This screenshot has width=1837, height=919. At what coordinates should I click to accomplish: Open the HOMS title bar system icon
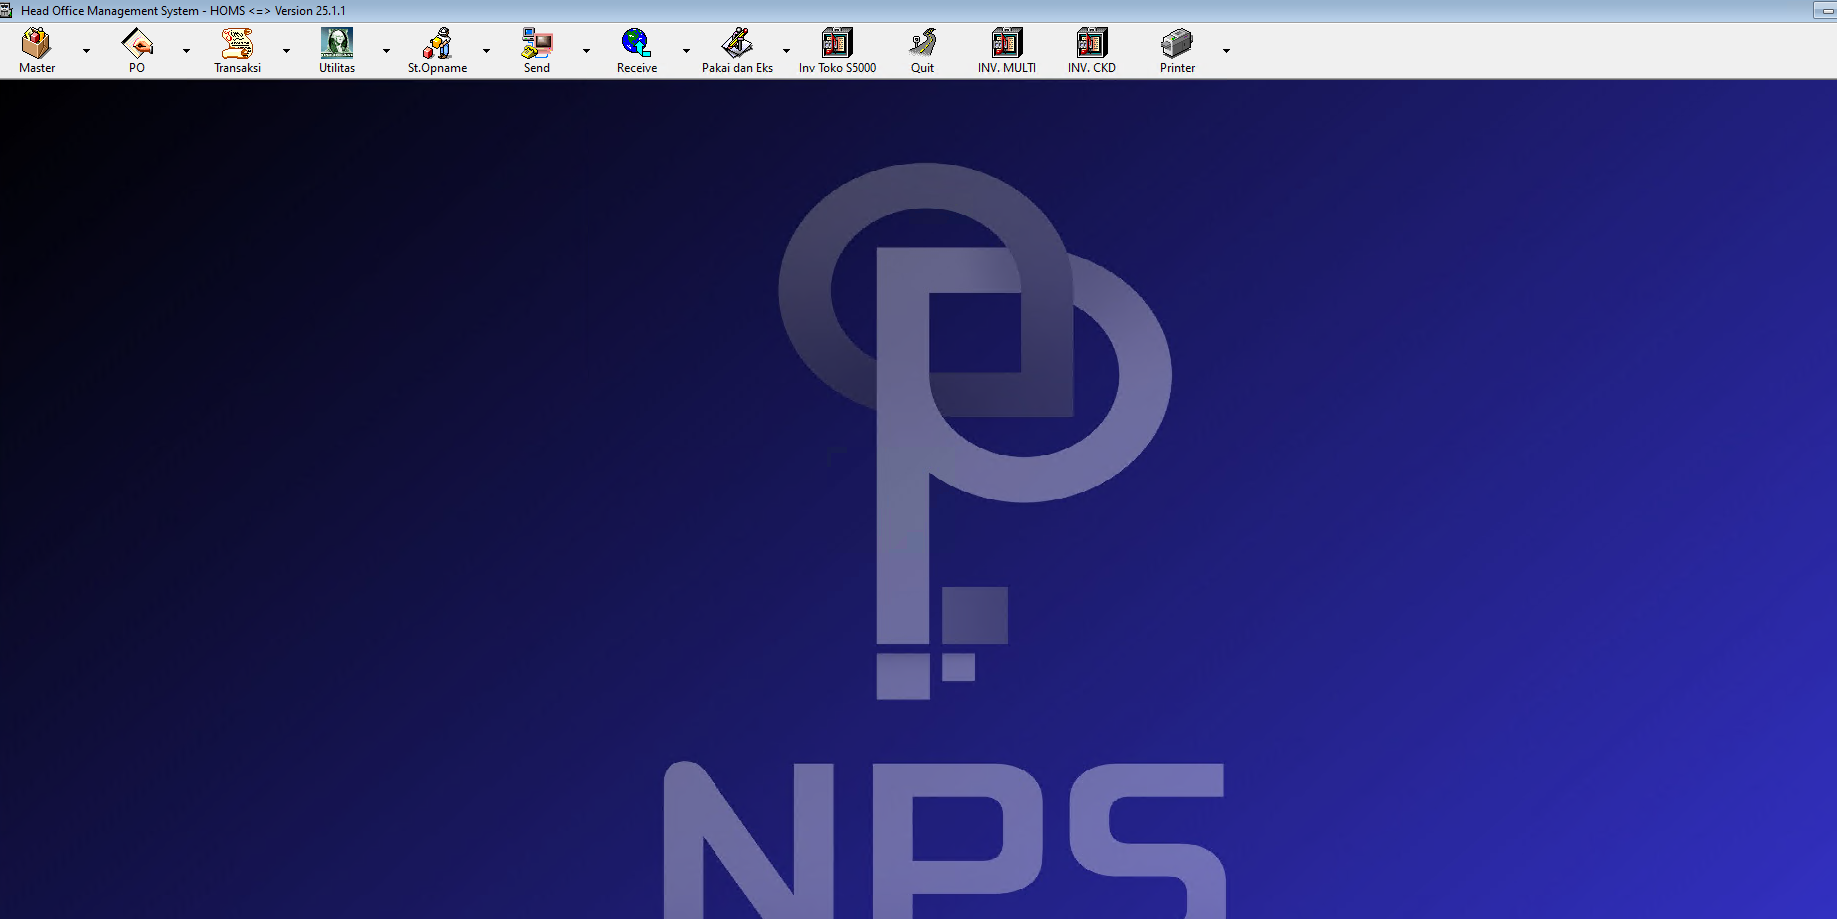click(7, 10)
